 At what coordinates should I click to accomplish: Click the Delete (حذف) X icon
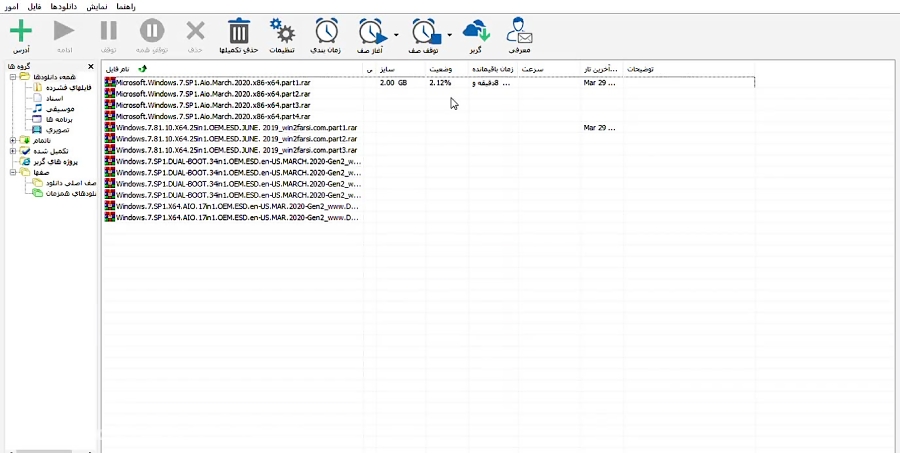(196, 31)
